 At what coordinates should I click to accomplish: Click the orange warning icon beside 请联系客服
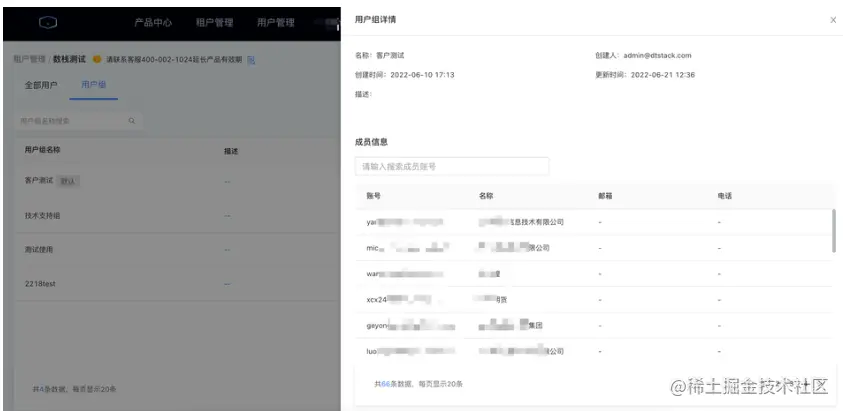(97, 59)
